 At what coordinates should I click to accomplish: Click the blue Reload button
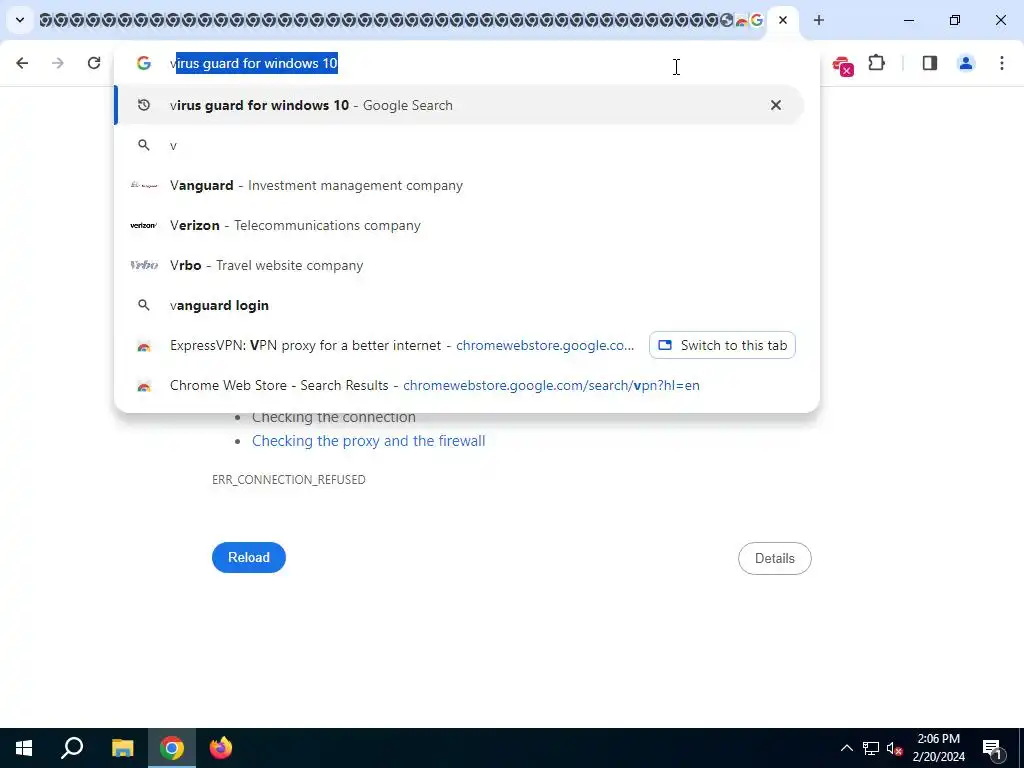point(249,557)
